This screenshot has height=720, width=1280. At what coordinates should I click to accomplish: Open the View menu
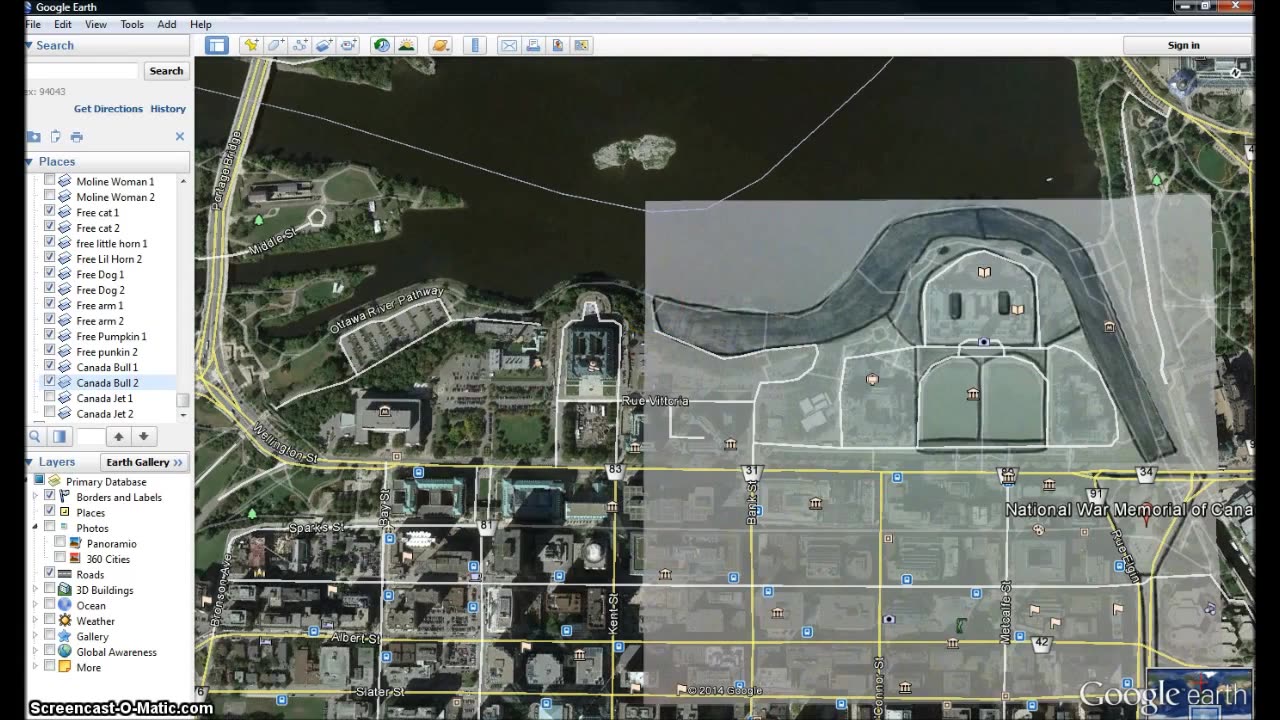[96, 24]
